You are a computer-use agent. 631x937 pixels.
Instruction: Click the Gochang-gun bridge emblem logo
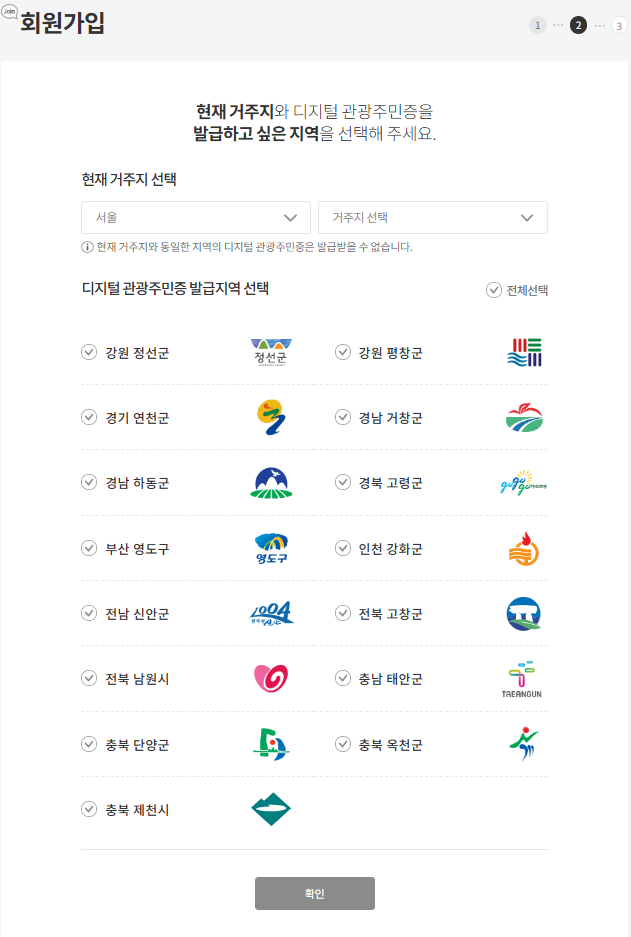(525, 613)
